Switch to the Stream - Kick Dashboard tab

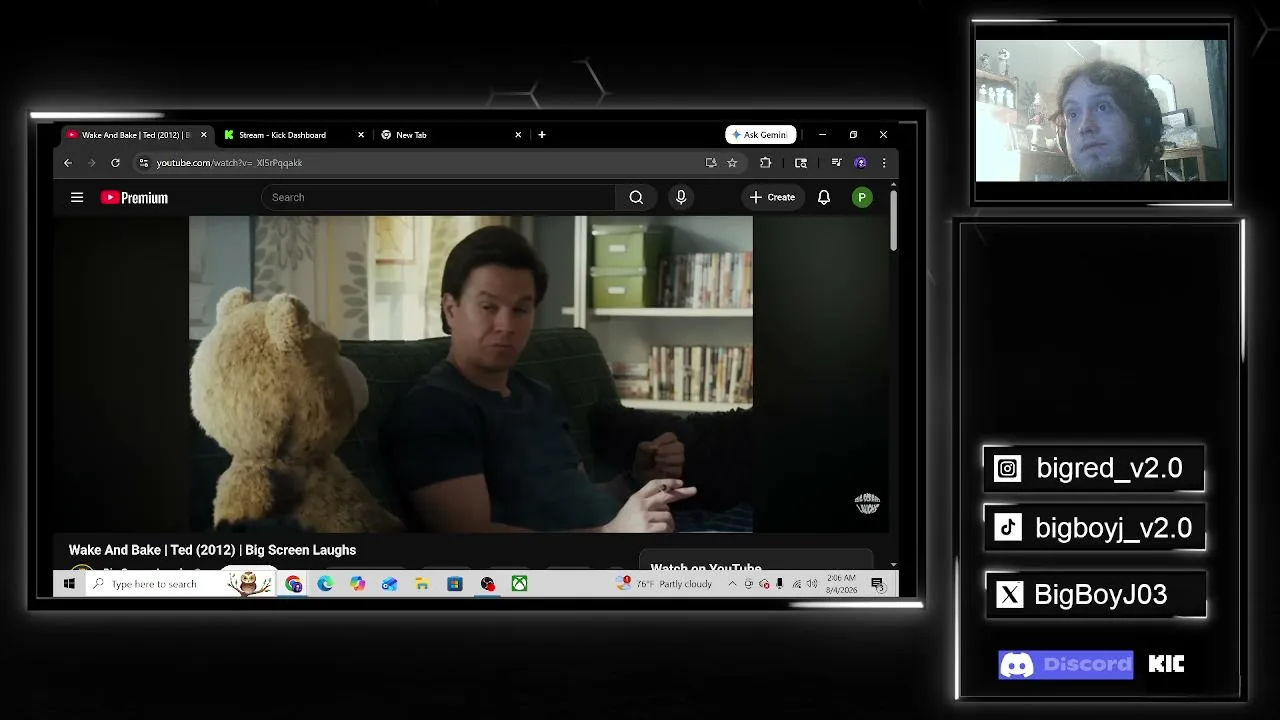(x=292, y=135)
